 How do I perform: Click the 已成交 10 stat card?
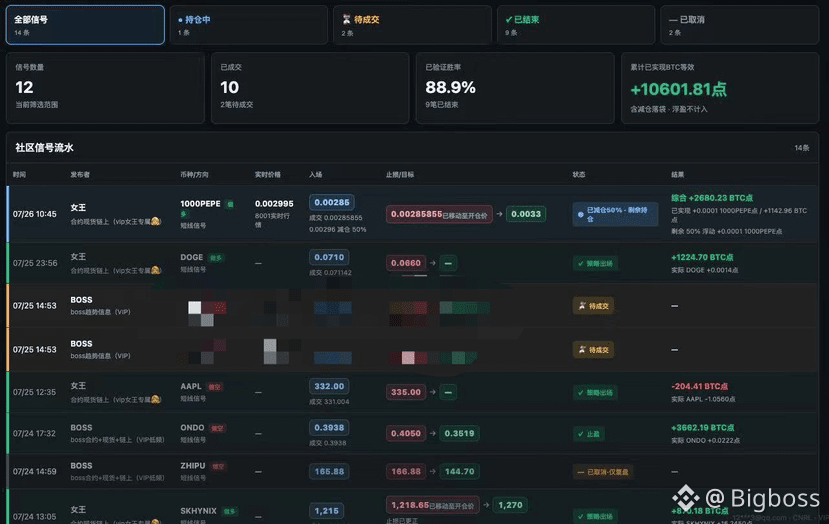coord(310,88)
